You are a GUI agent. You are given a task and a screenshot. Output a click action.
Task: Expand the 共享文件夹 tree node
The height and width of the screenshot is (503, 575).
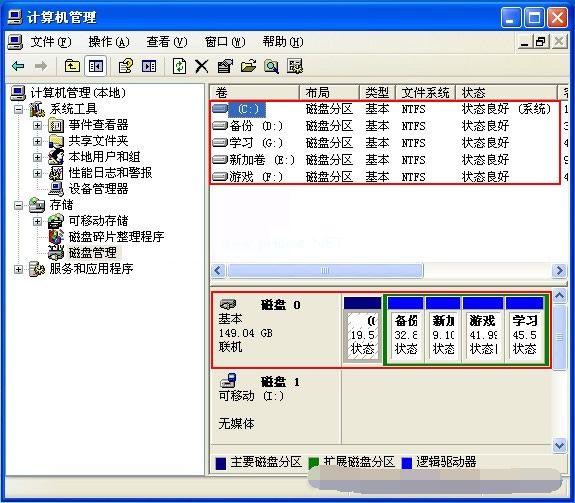coord(37,141)
